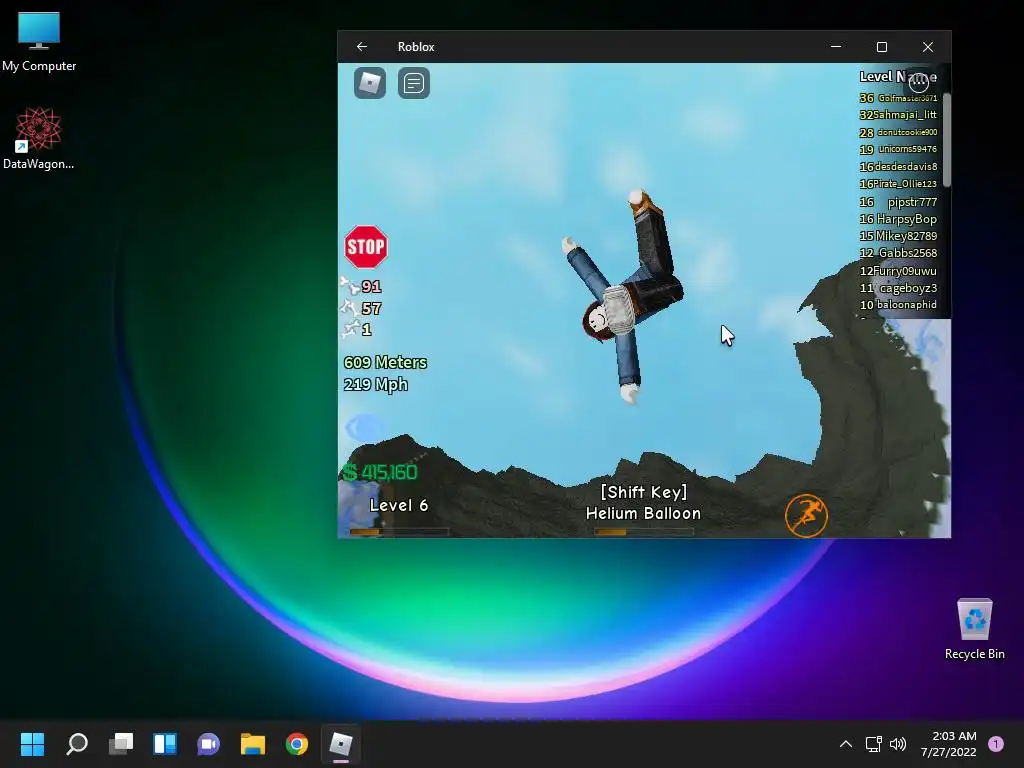Select player Furry09uwu in leaderboard
Image resolution: width=1024 pixels, height=768 pixels.
[904, 270]
